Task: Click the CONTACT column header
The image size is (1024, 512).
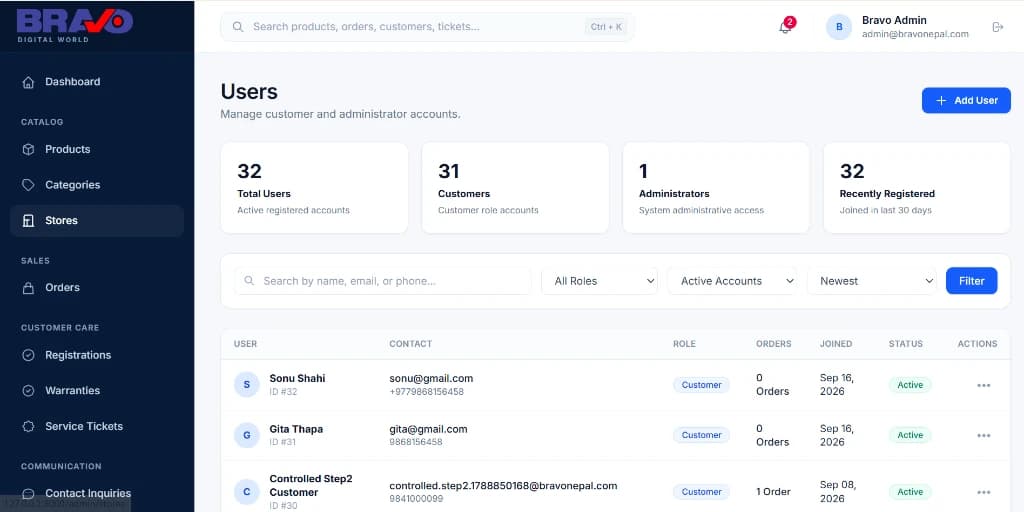Action: (411, 344)
